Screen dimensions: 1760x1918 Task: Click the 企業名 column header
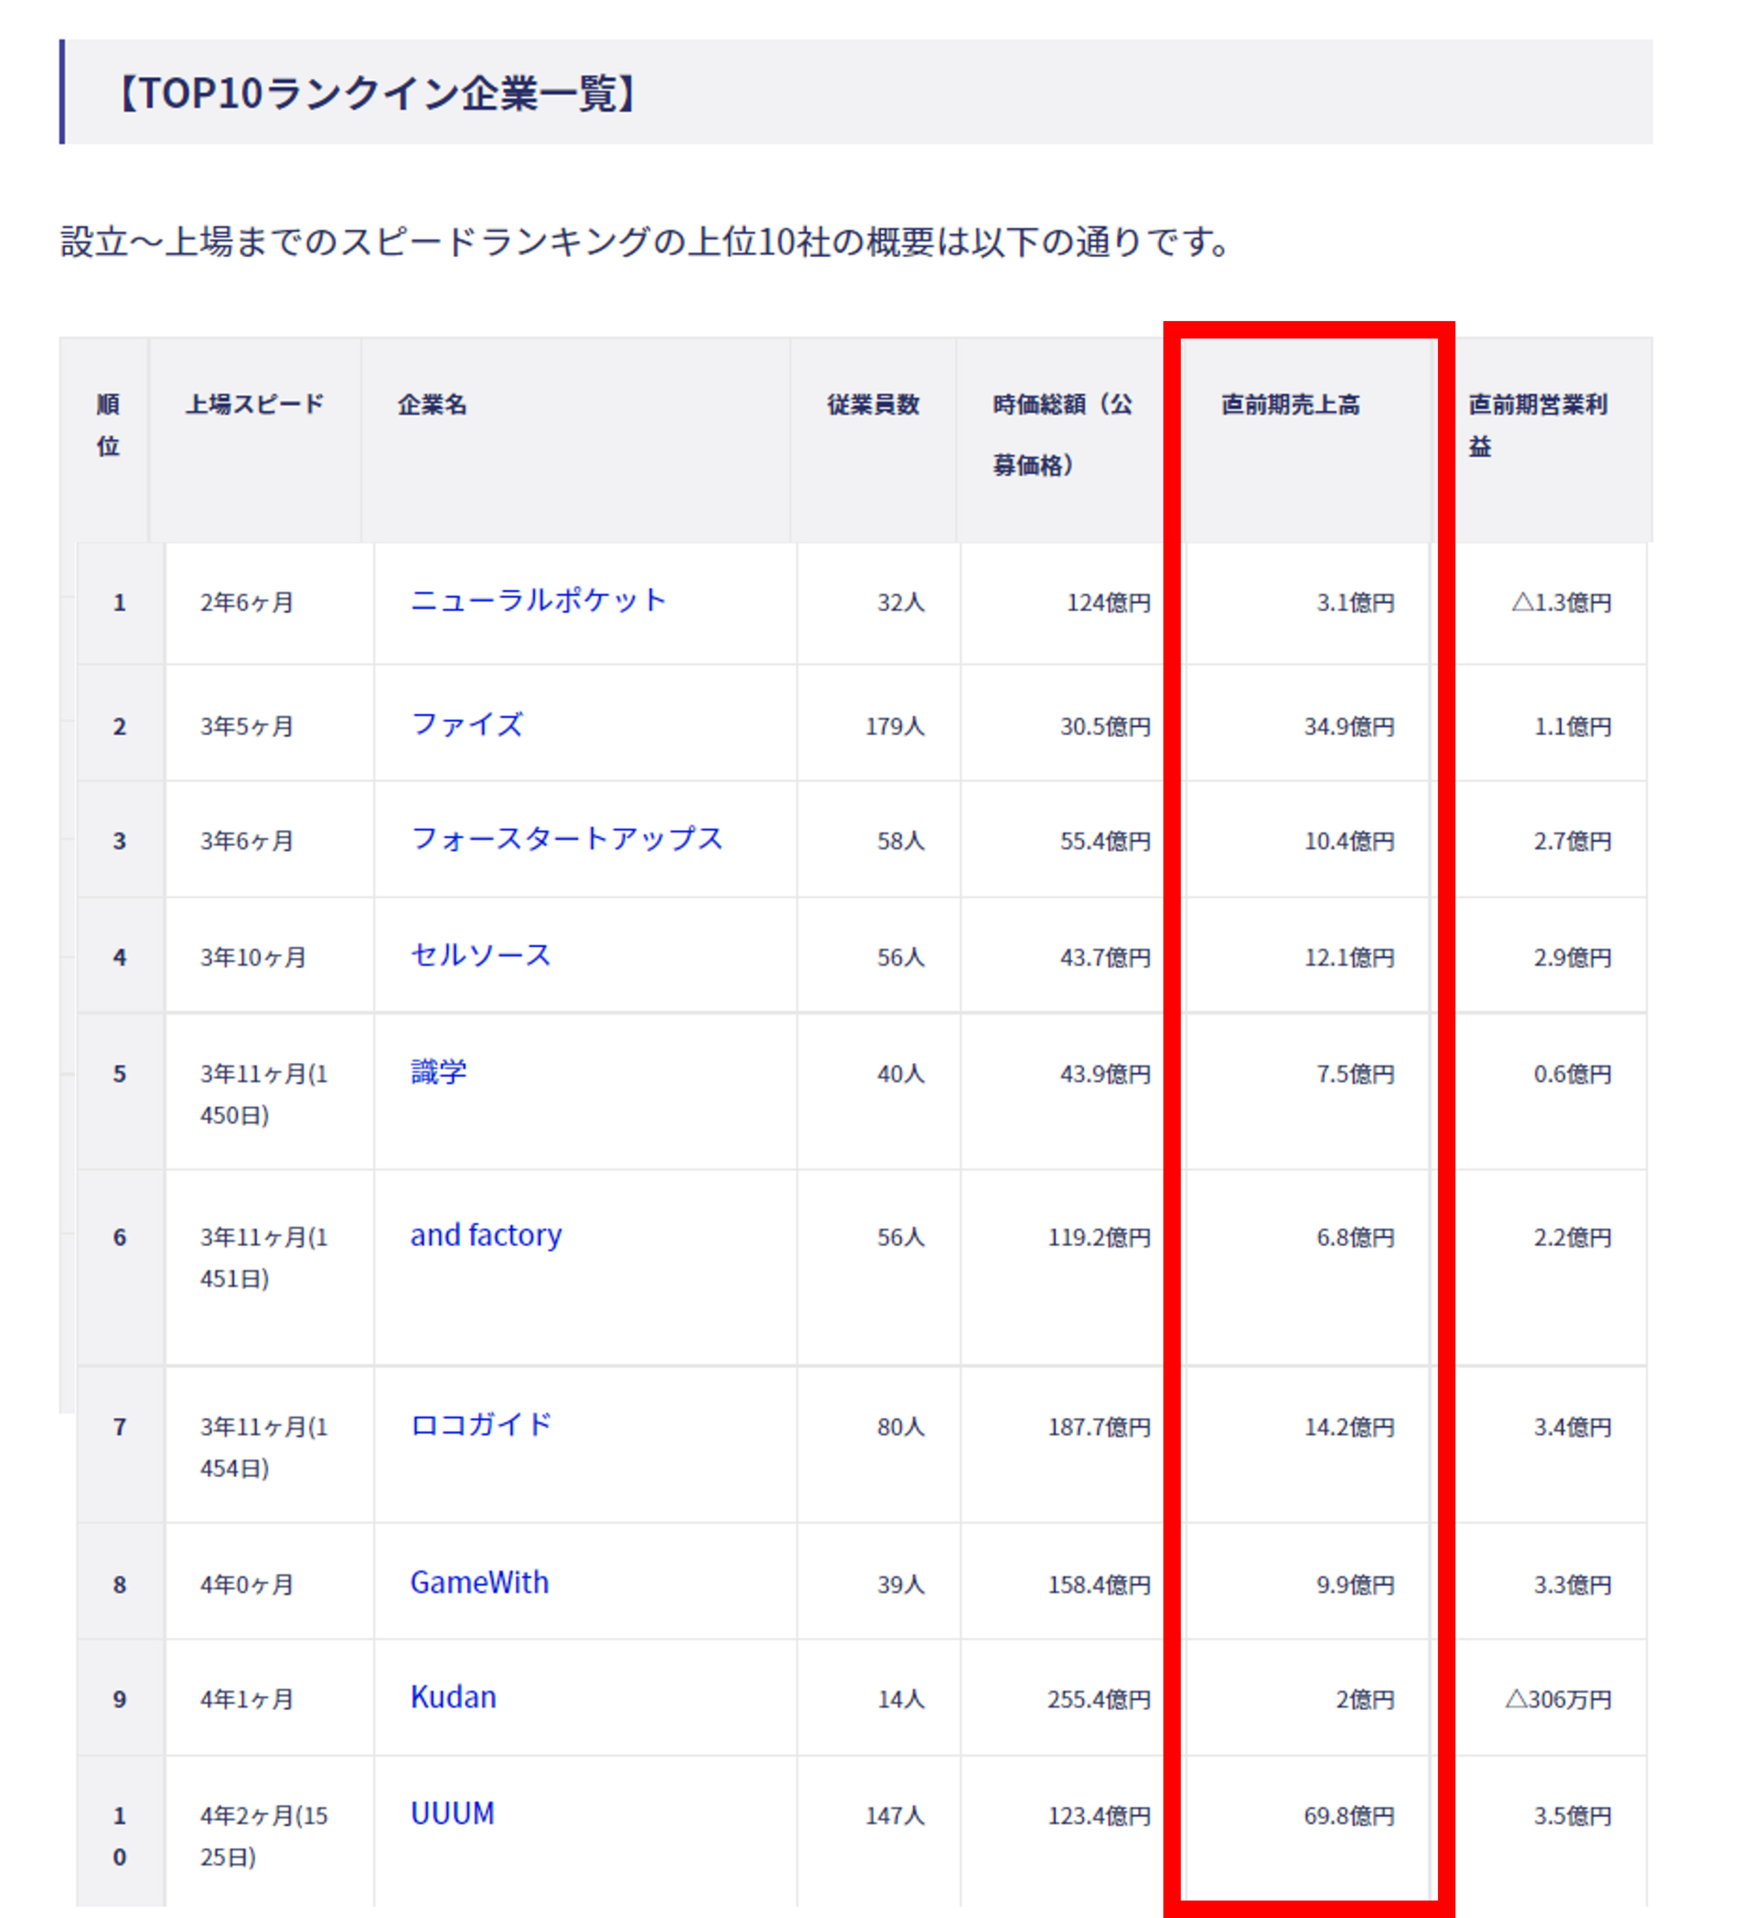coord(432,405)
